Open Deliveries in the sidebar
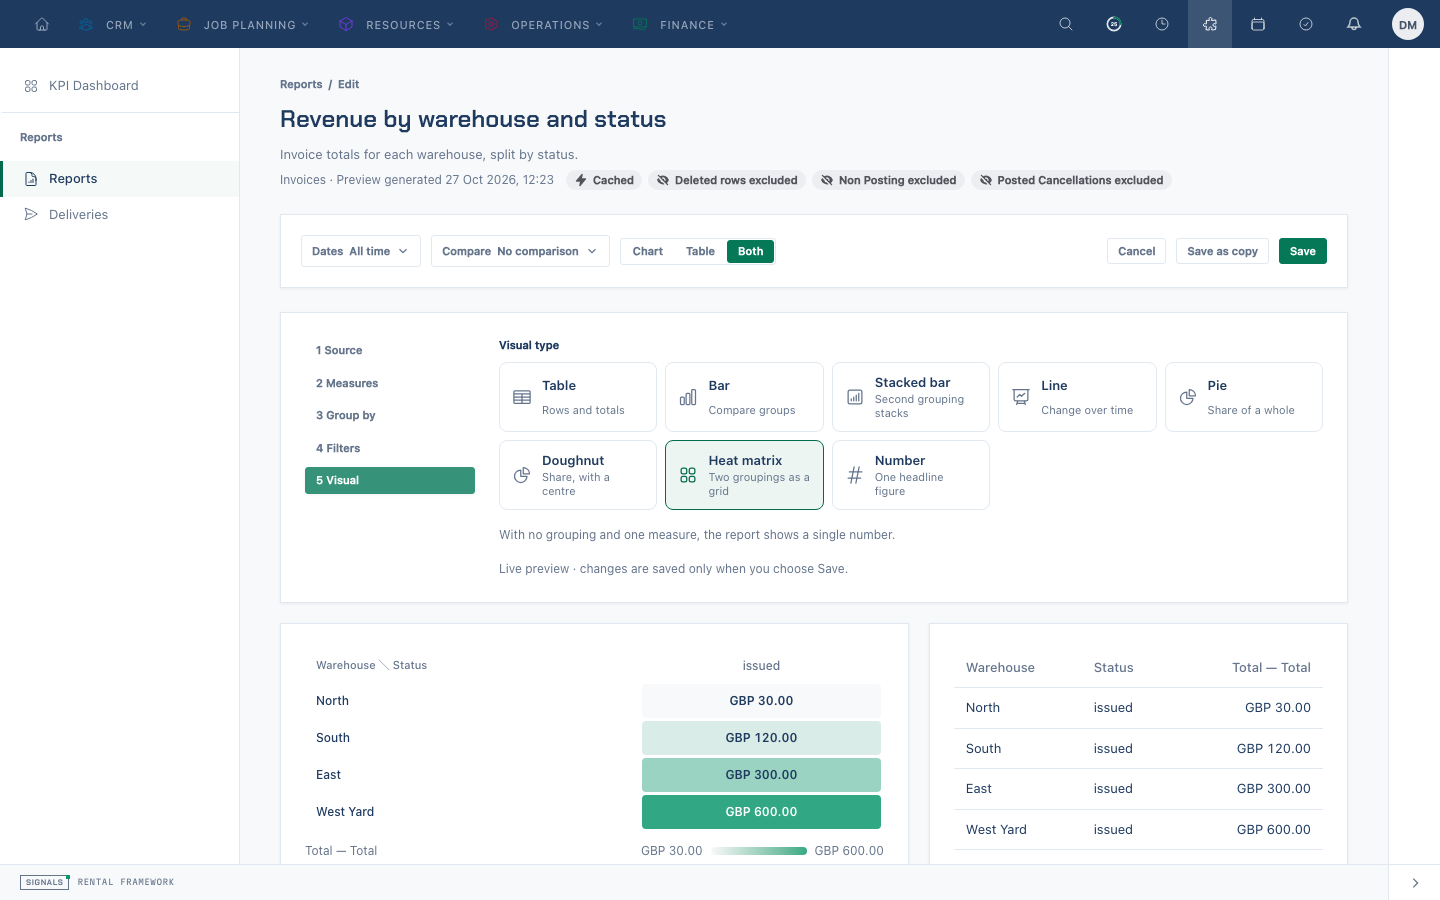 (120, 215)
